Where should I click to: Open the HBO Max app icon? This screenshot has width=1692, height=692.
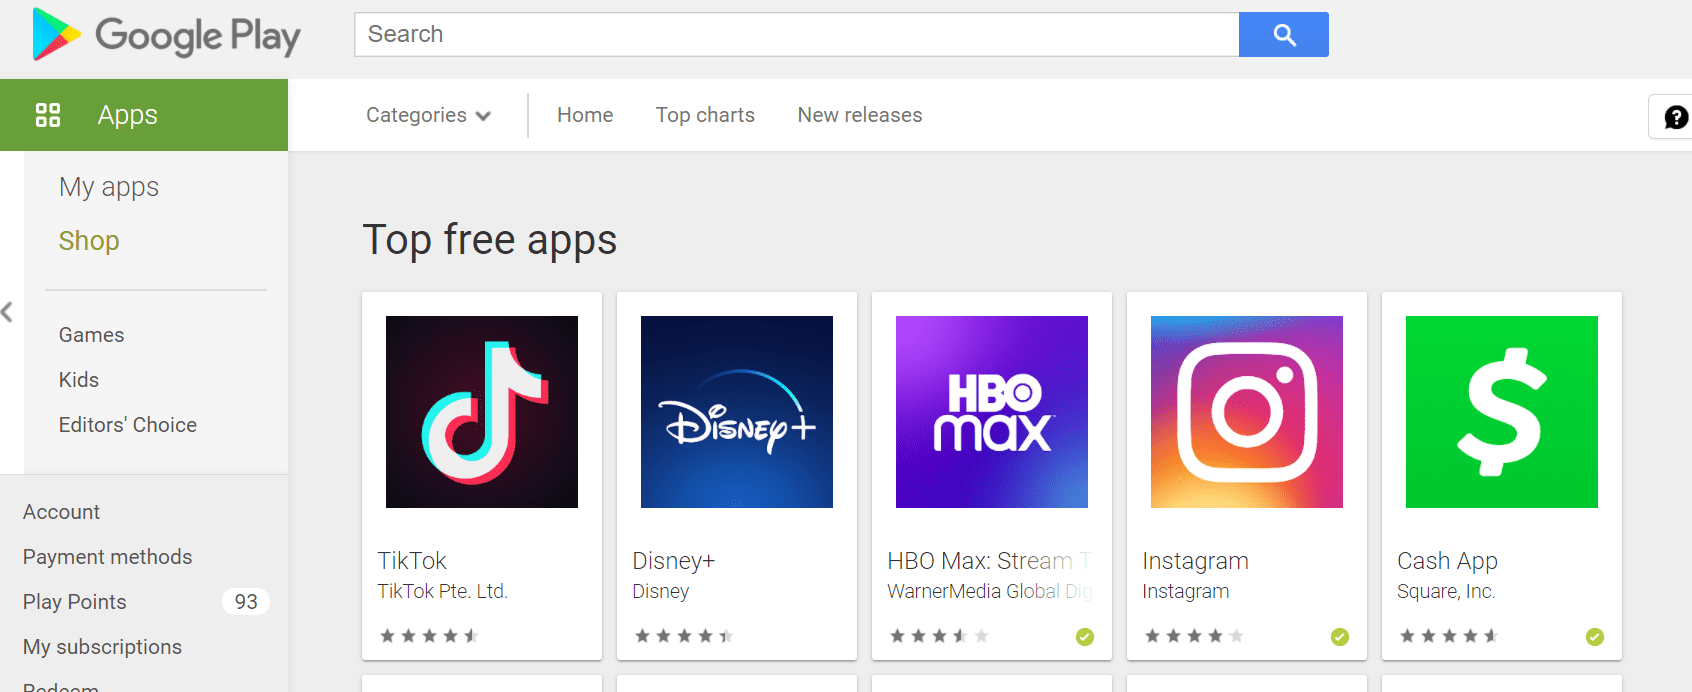(992, 412)
